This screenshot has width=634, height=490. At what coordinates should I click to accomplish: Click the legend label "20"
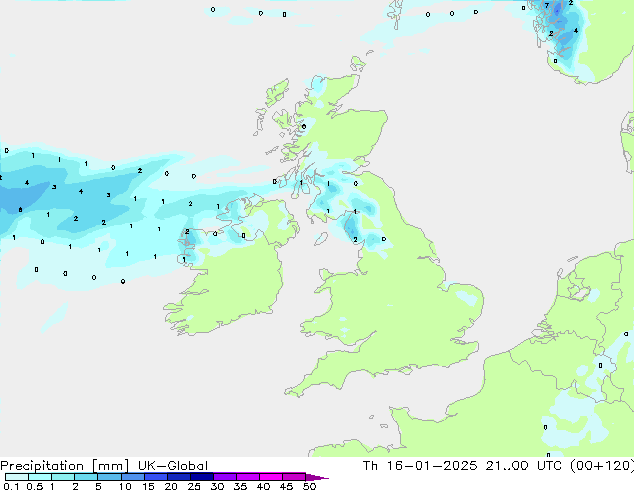(x=171, y=486)
